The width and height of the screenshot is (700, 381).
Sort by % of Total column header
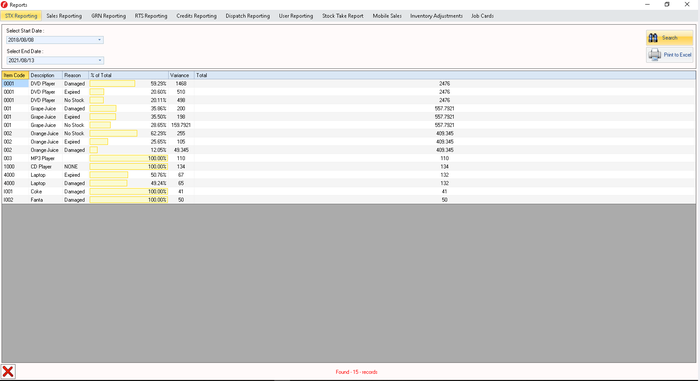[x=129, y=75]
